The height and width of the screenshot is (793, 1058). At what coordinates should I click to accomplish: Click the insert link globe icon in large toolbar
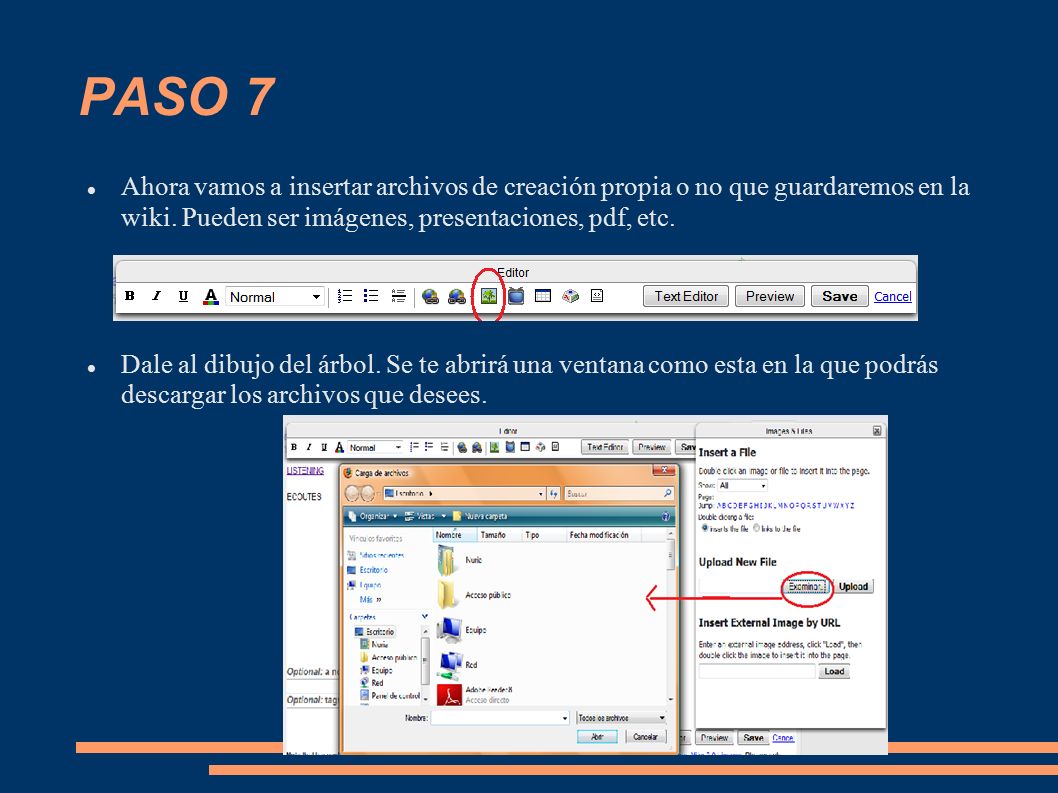(x=430, y=296)
